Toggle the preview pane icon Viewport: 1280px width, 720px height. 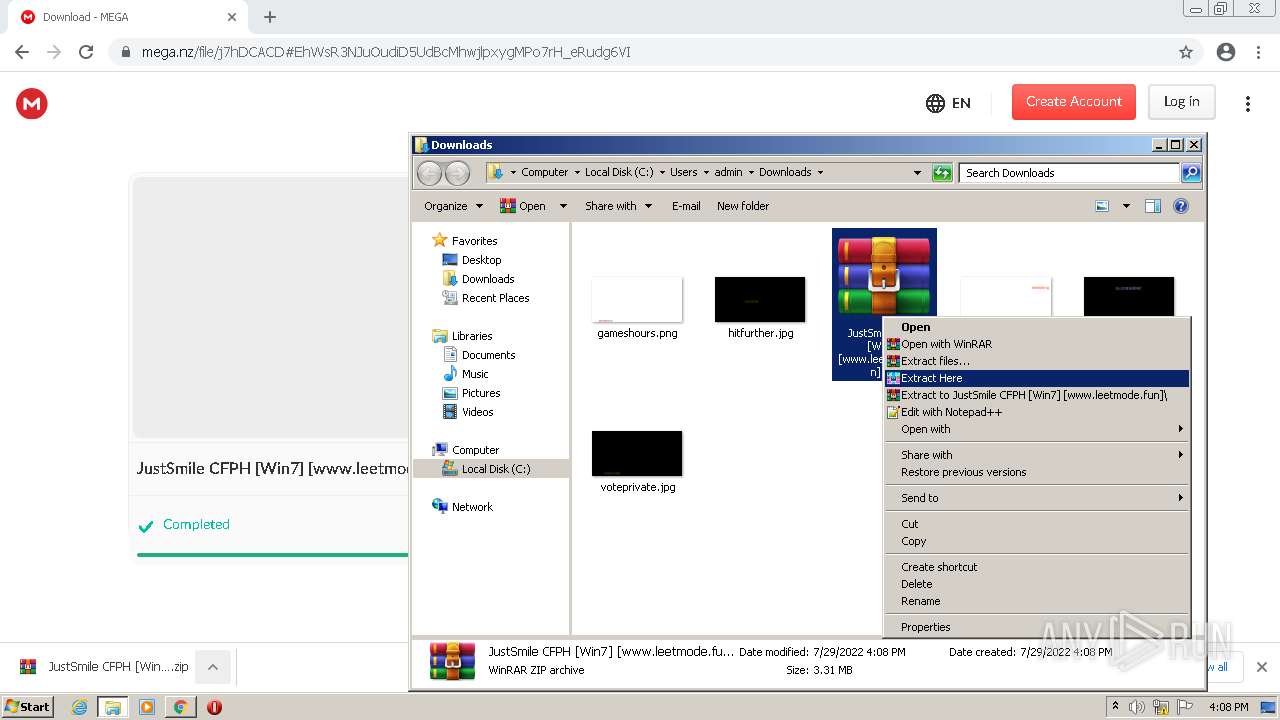pos(1152,206)
